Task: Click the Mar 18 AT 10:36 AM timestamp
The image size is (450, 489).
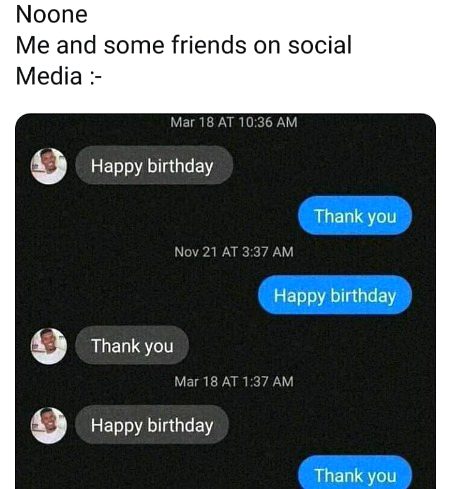Action: 234,122
